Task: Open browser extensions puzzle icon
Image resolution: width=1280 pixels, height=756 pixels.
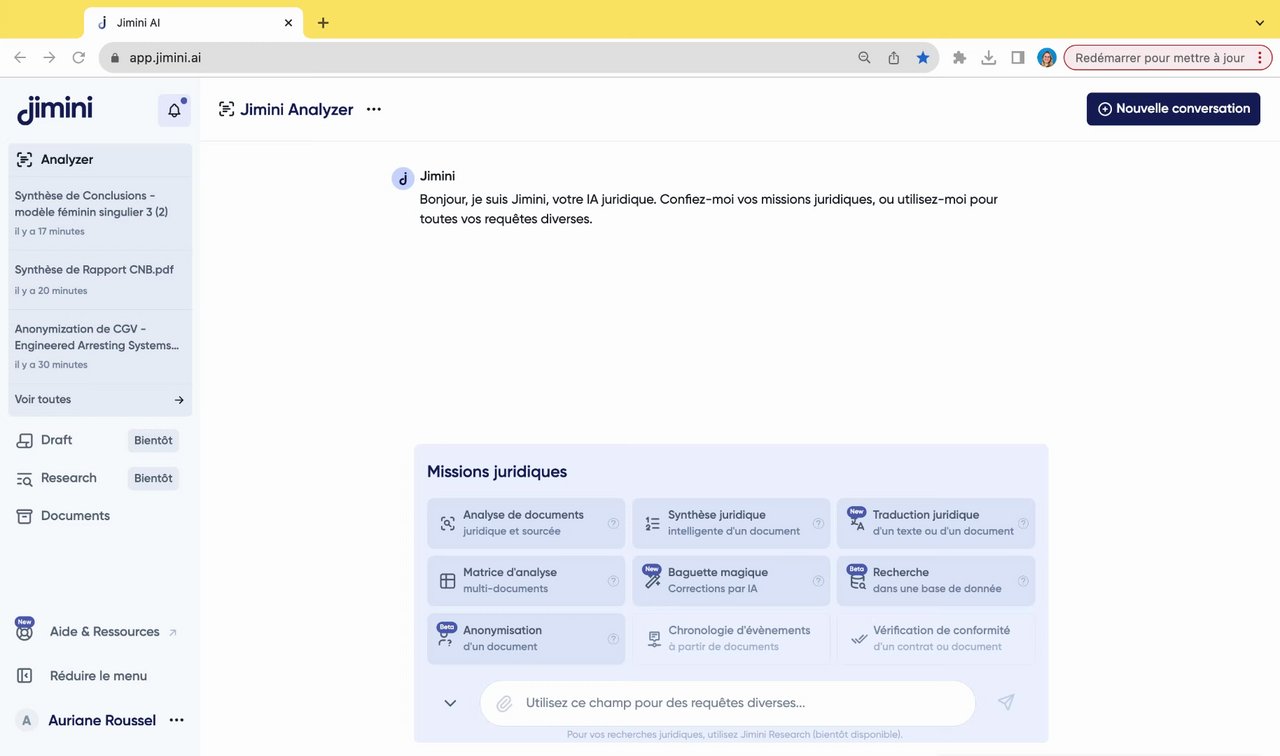Action: [959, 58]
